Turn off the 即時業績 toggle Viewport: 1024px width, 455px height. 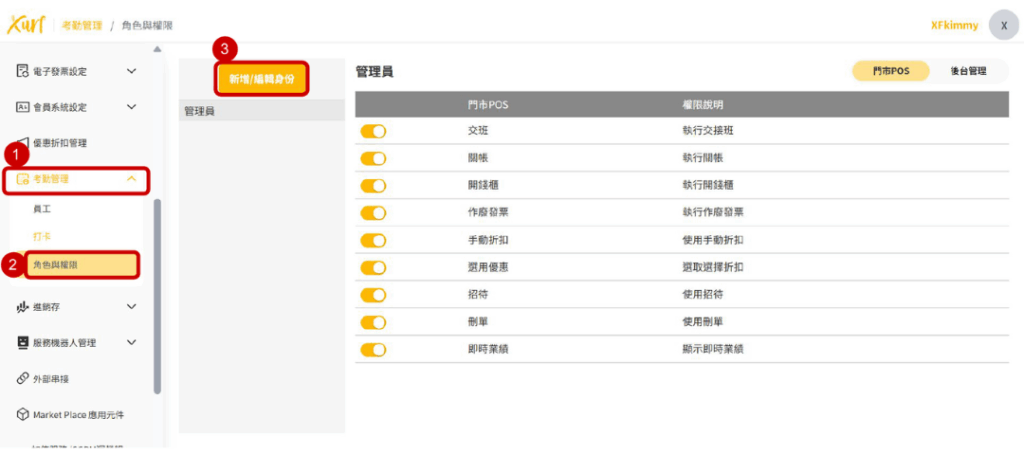coord(373,349)
